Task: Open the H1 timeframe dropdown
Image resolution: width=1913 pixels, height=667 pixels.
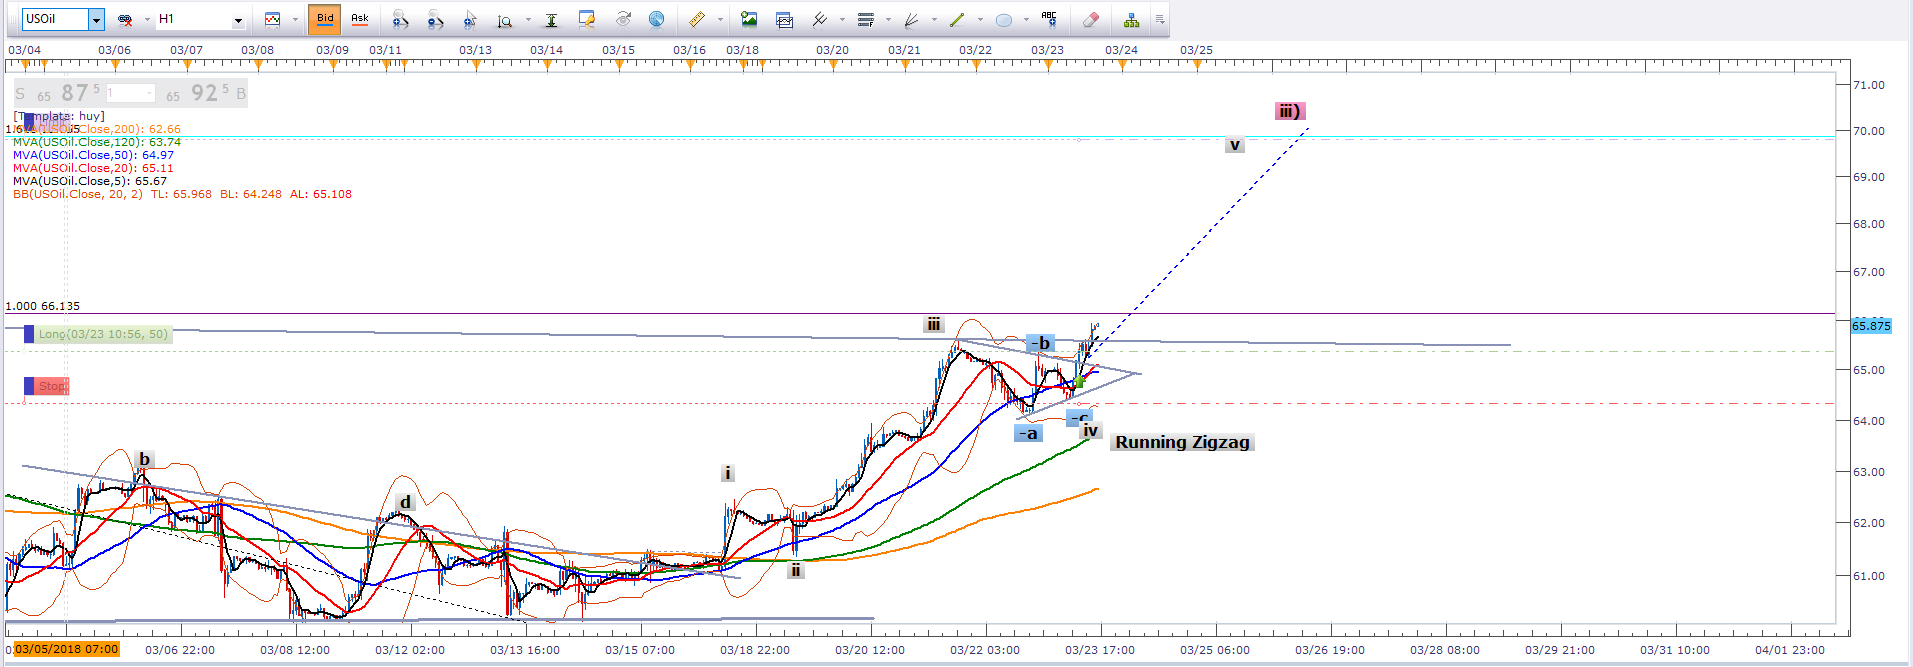Action: pos(238,19)
